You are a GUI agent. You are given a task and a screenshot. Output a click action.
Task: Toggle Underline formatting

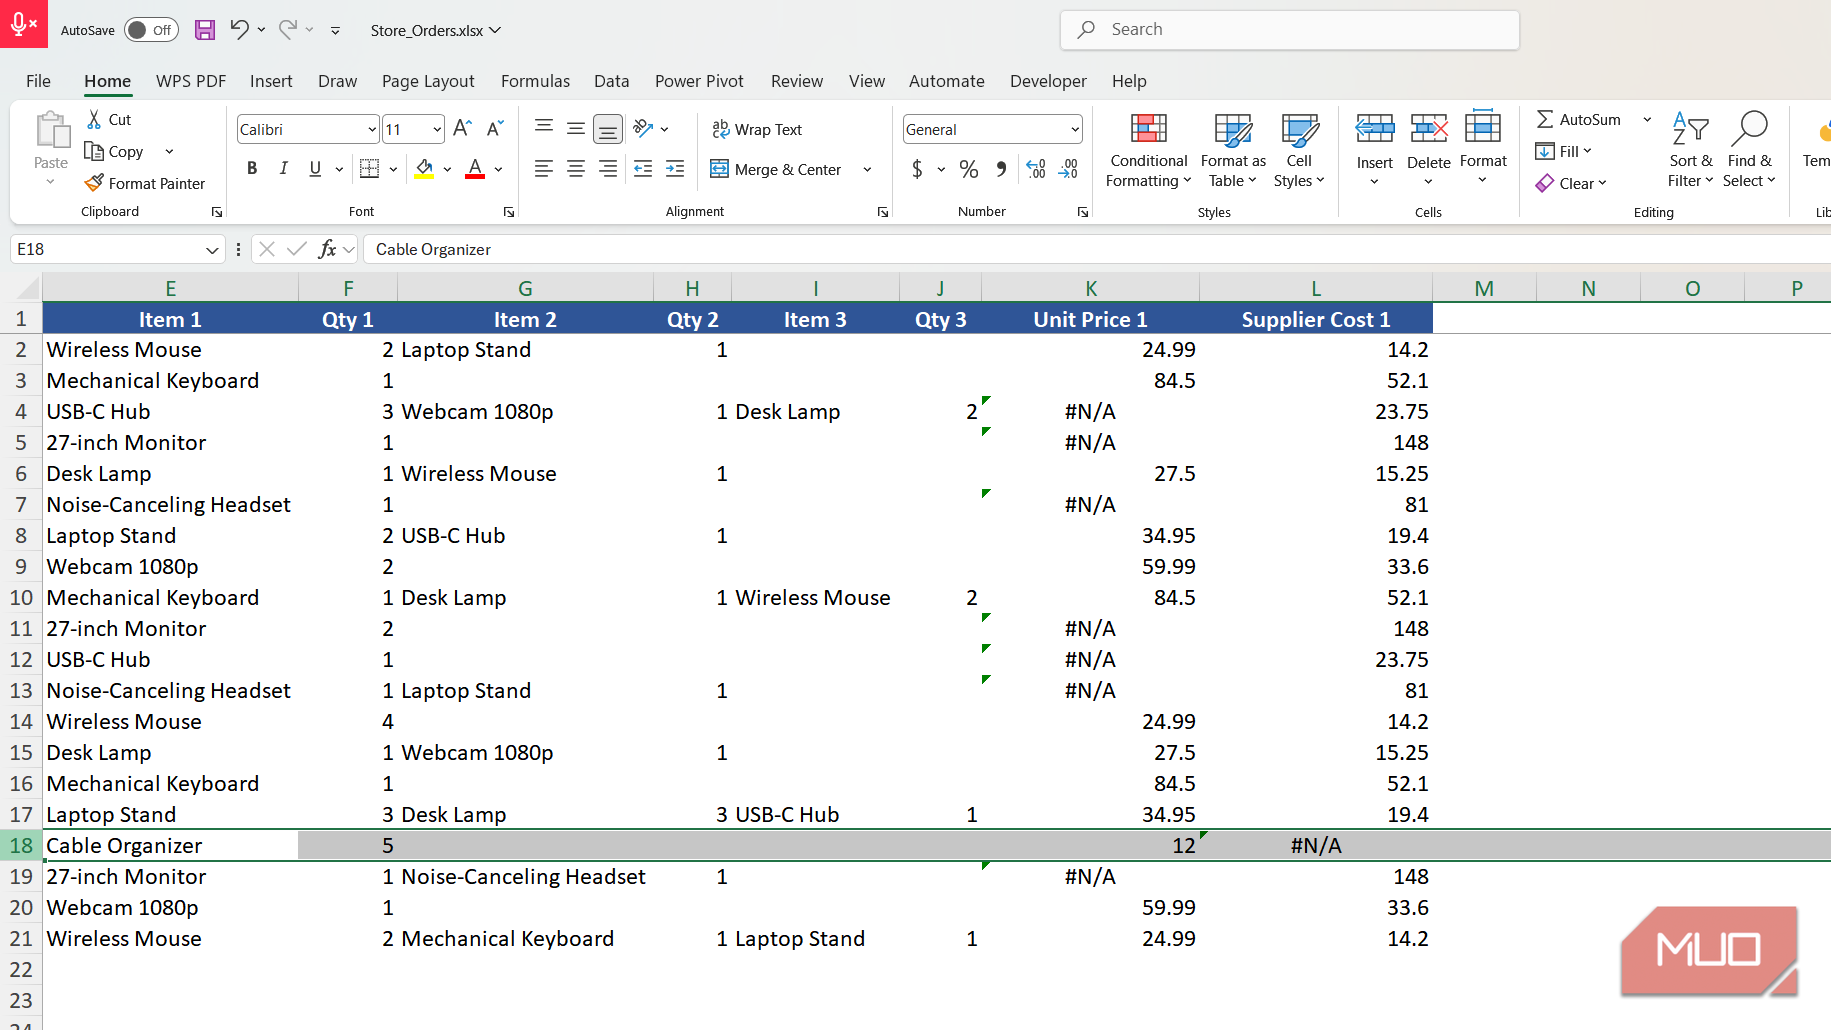click(315, 169)
